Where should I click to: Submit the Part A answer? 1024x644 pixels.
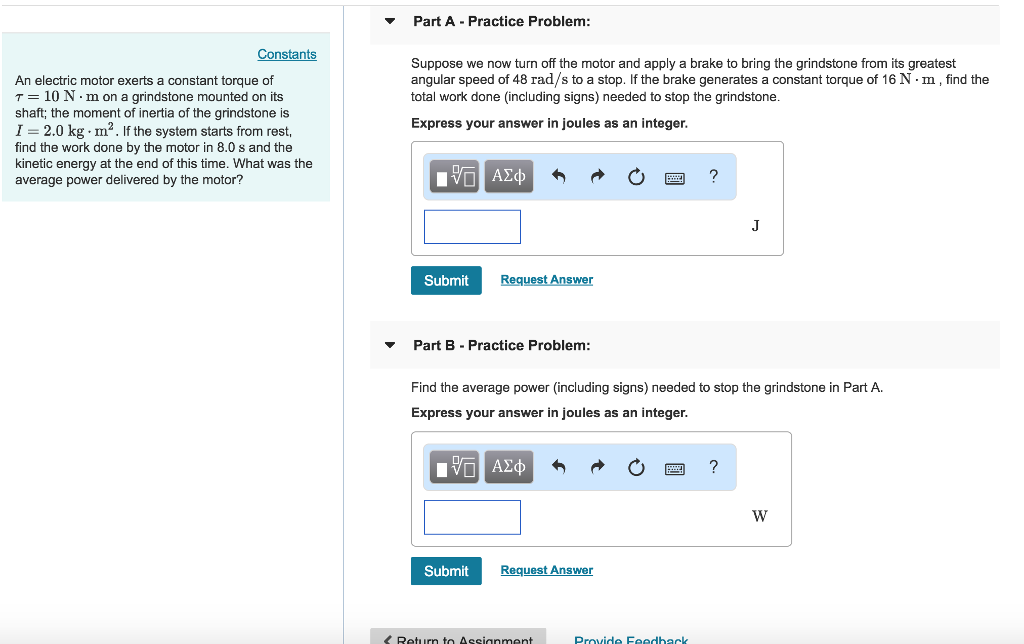[x=446, y=280]
